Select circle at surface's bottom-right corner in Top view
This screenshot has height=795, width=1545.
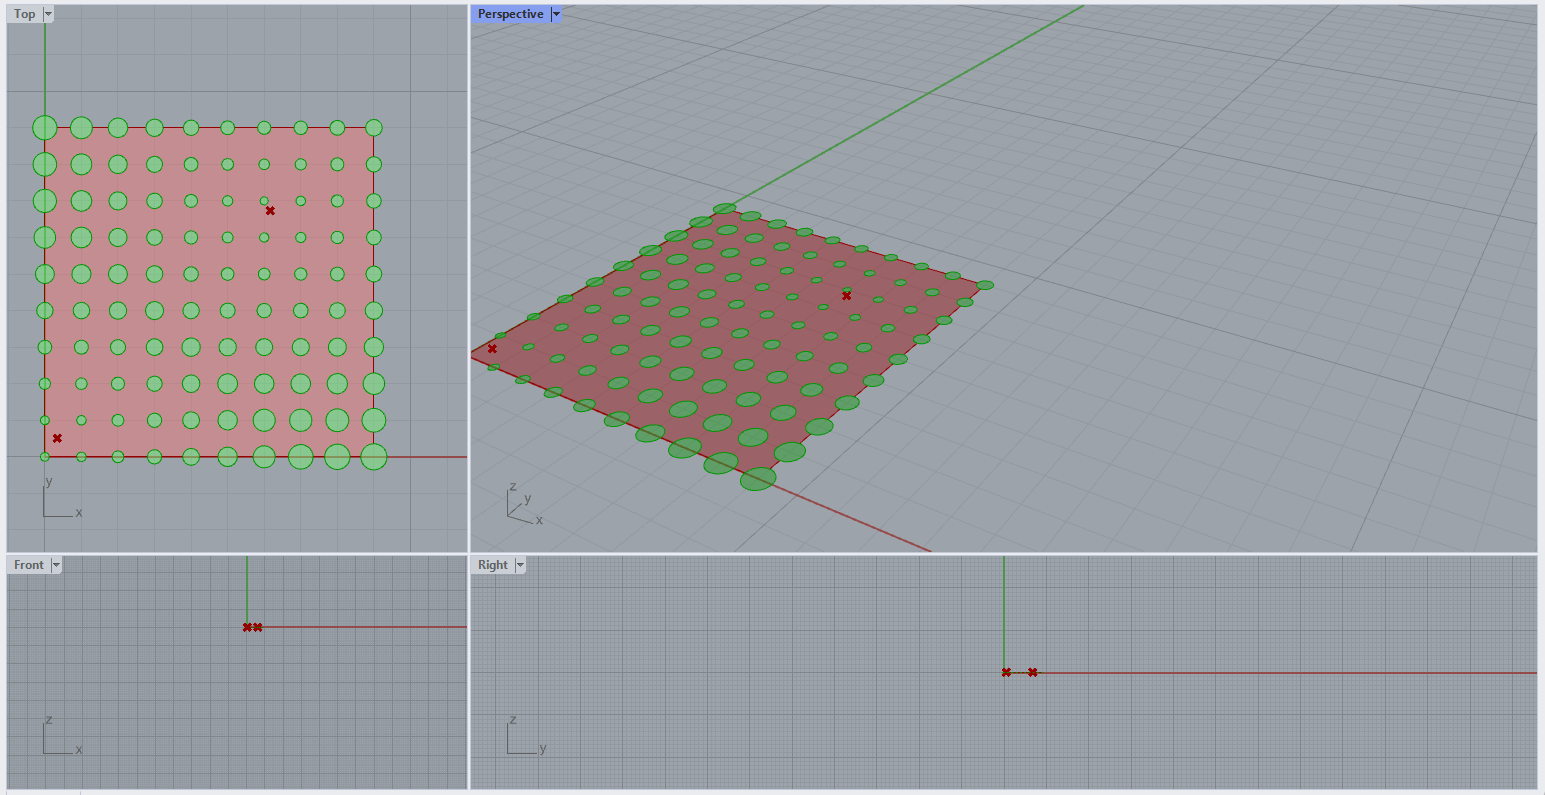point(374,457)
